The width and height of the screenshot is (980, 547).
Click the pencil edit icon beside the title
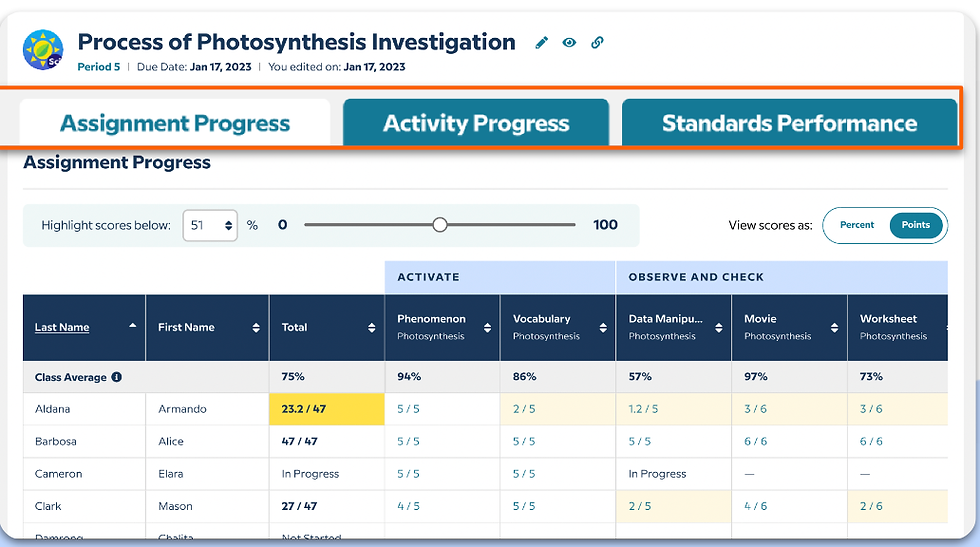tap(542, 43)
